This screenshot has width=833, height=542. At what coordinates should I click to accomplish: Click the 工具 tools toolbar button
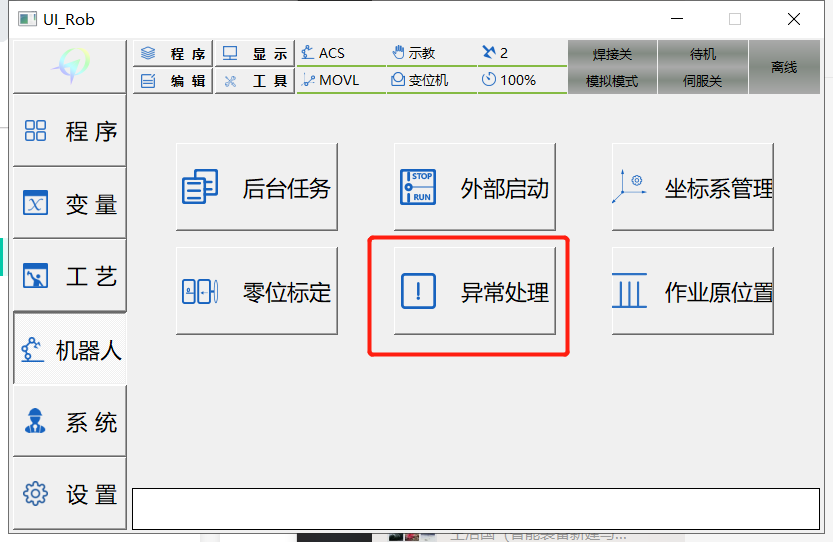coord(254,81)
